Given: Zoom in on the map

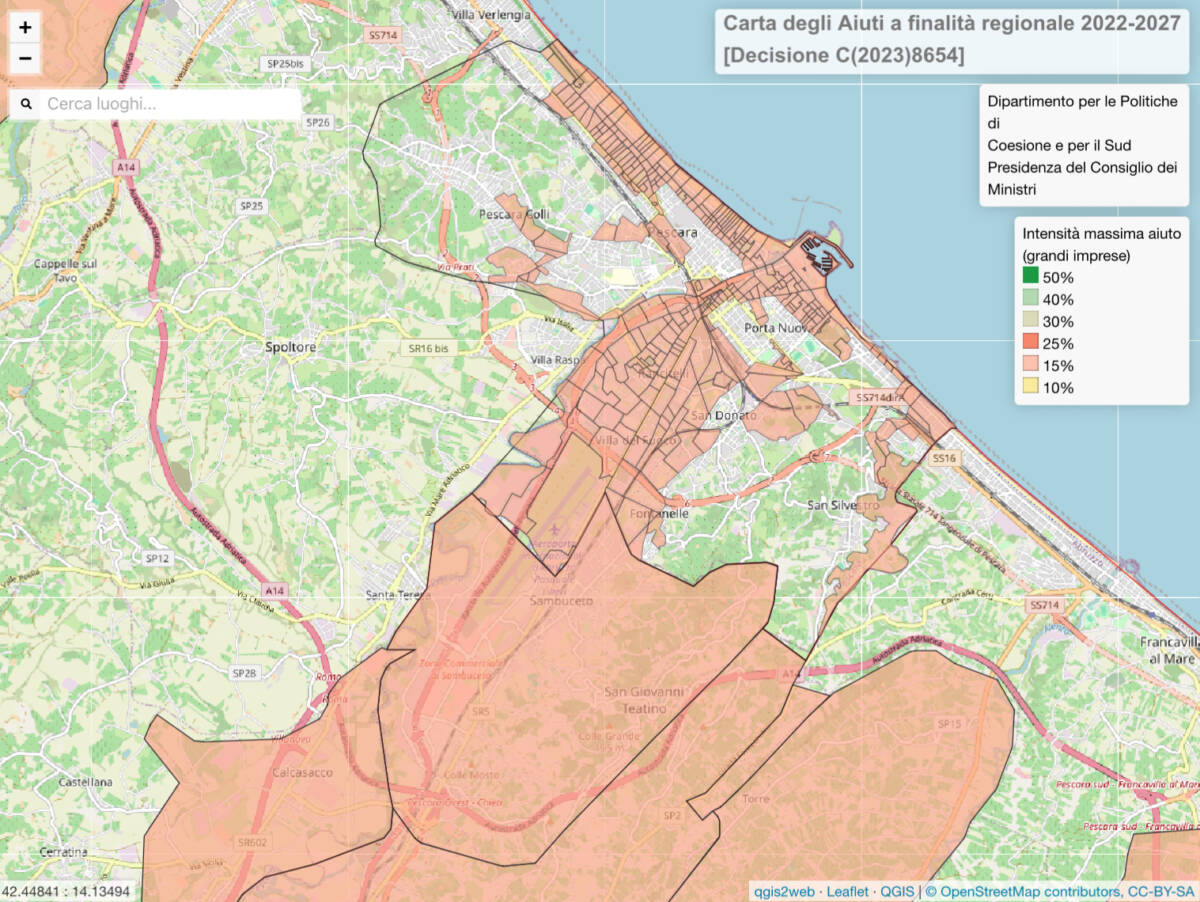Looking at the screenshot, I should (25, 28).
